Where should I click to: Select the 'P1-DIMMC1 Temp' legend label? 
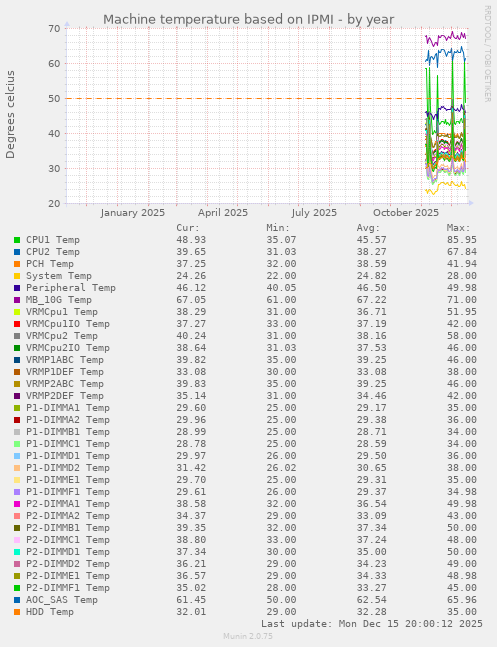[x=68, y=444]
